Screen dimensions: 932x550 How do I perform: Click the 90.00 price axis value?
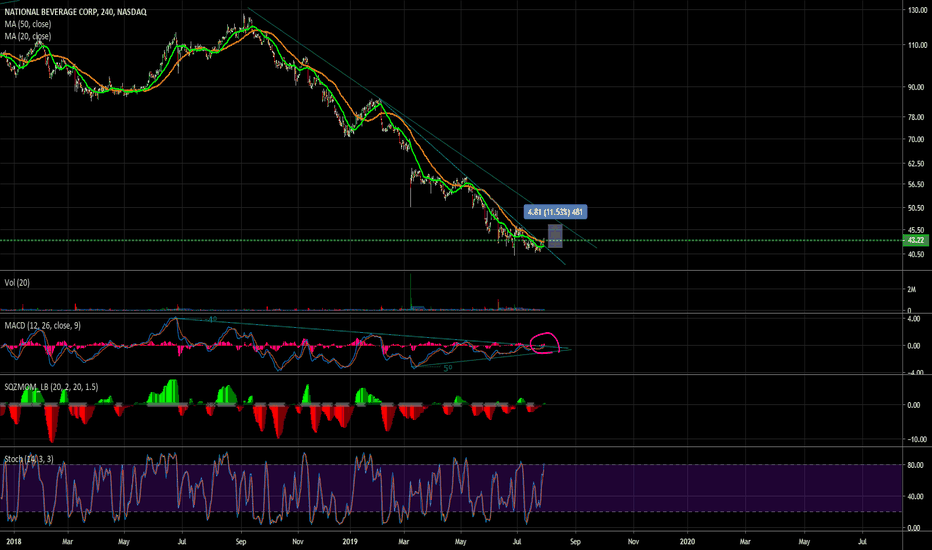click(917, 87)
